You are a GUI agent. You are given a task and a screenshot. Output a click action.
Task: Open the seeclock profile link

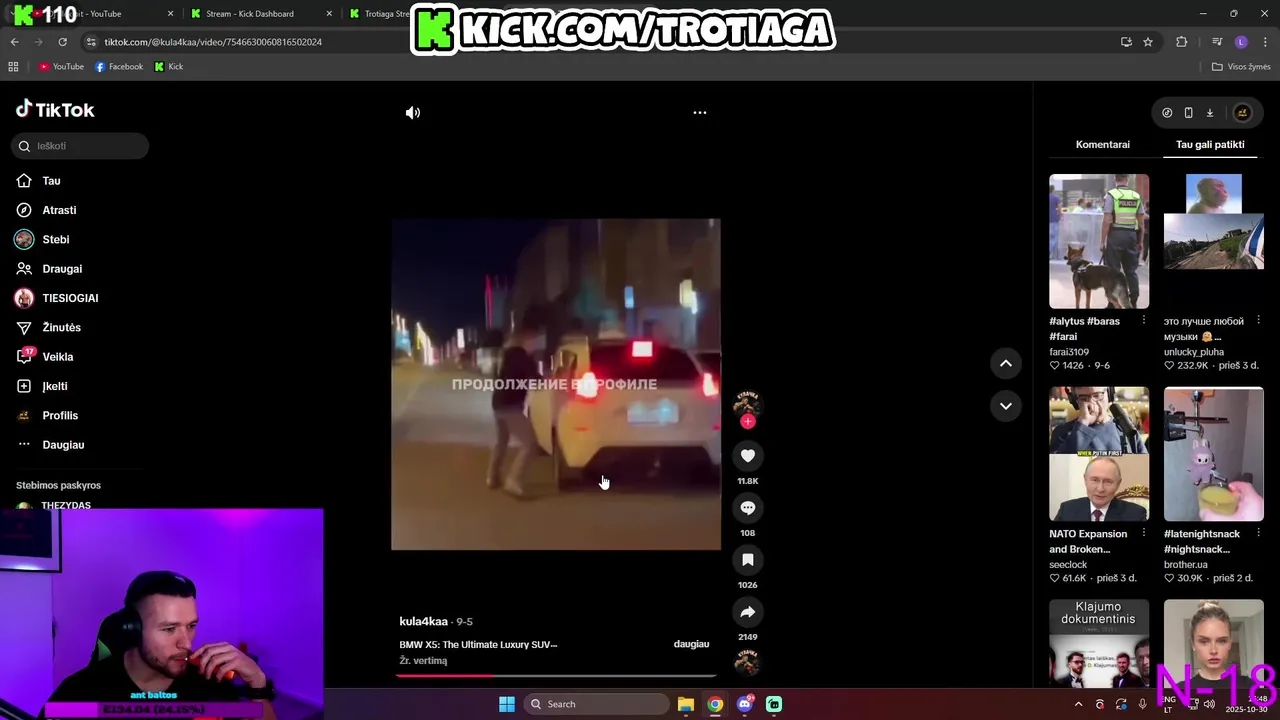(x=1068, y=565)
